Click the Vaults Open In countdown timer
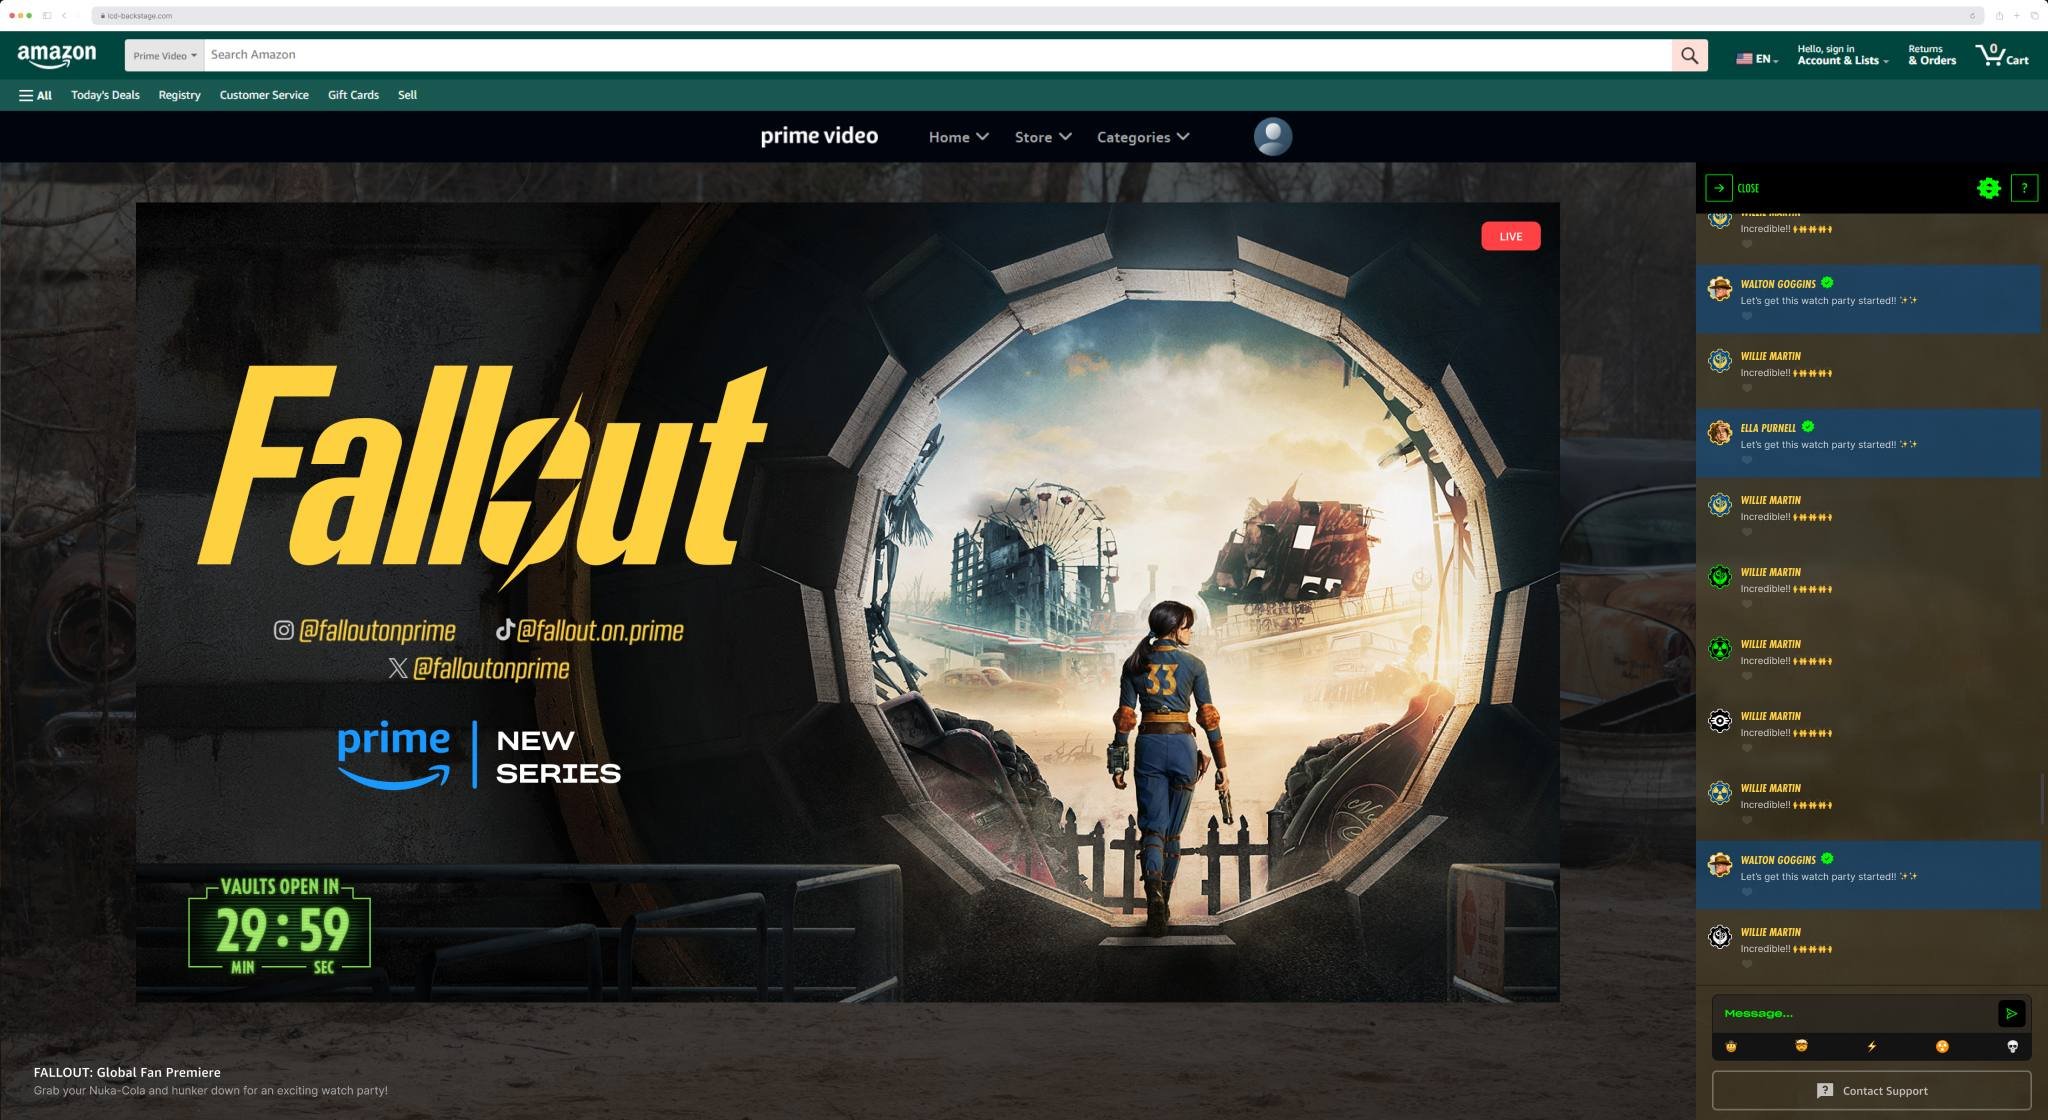The image size is (2048, 1120). (279, 925)
